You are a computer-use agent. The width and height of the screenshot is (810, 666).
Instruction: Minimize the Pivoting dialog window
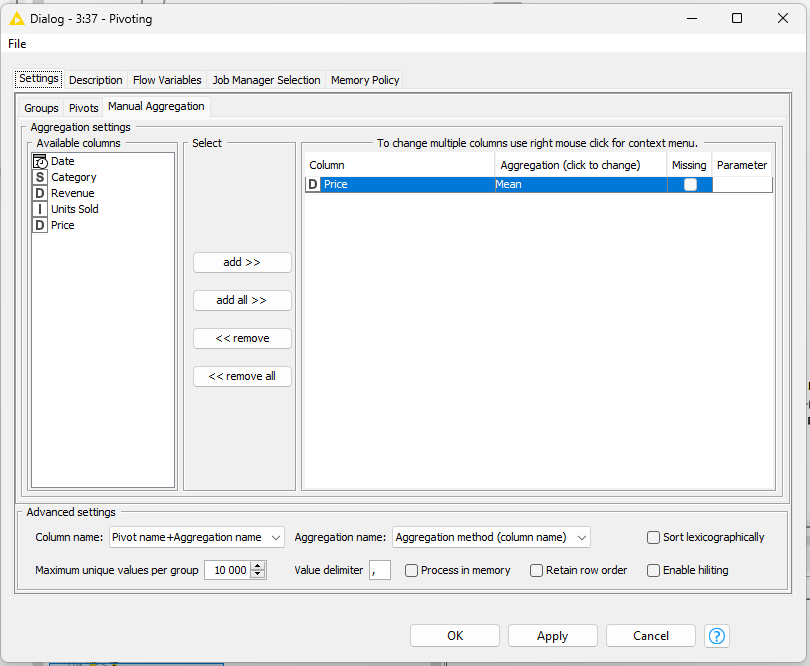(692, 19)
